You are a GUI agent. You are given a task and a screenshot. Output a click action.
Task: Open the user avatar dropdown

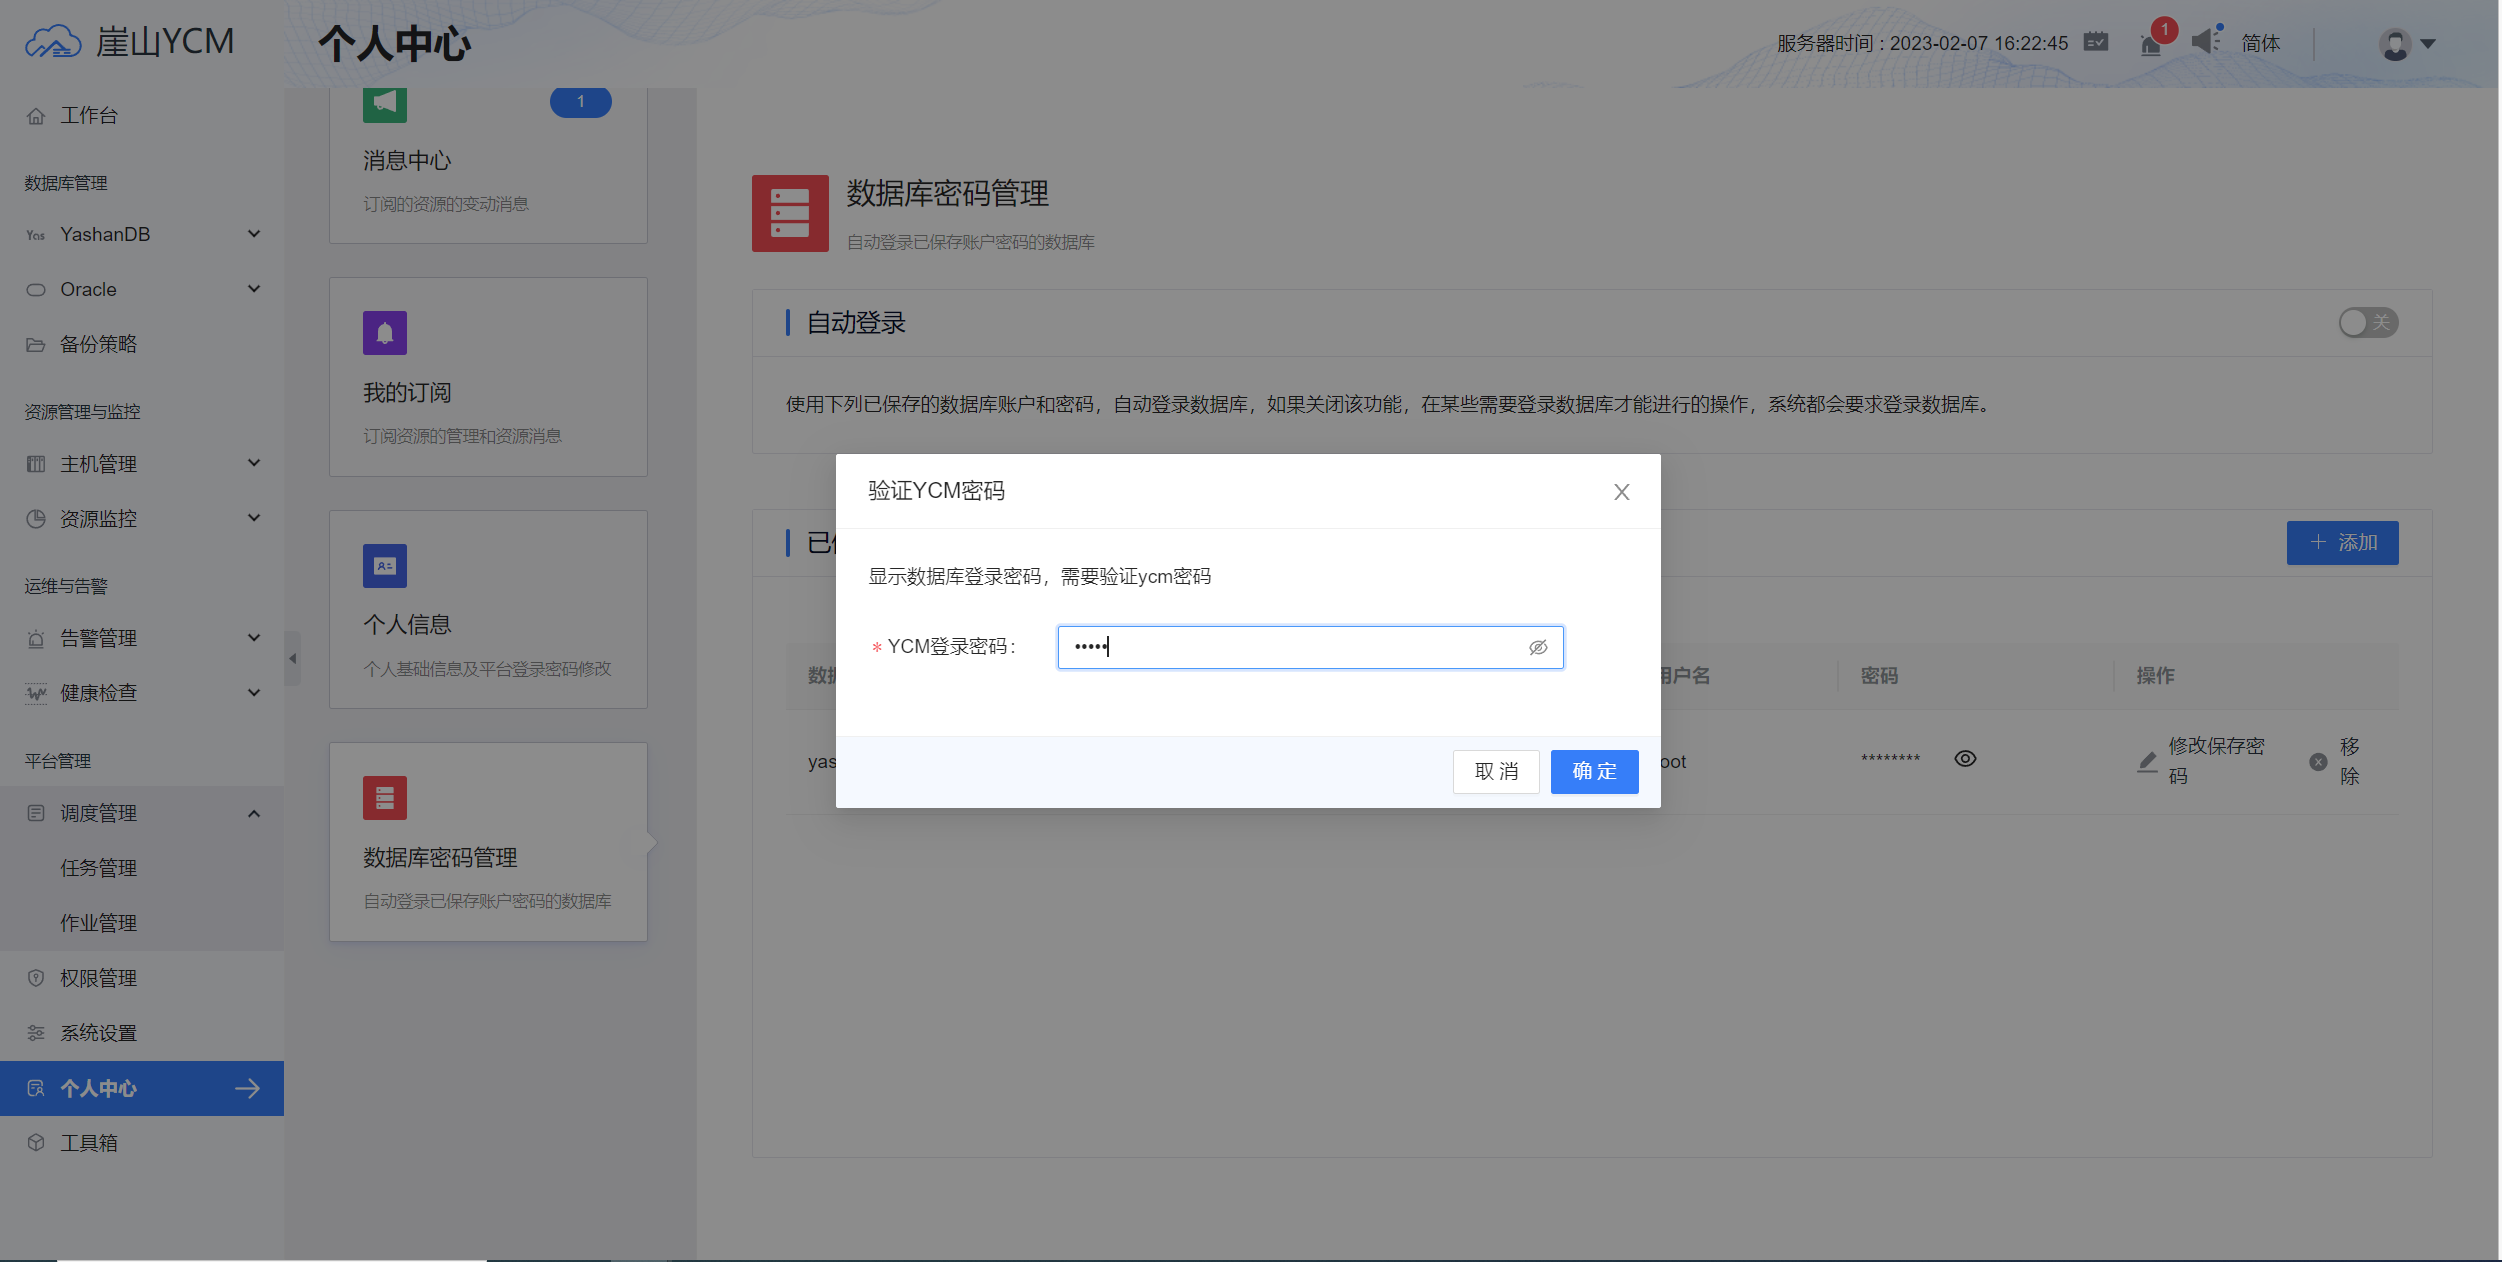[2394, 44]
